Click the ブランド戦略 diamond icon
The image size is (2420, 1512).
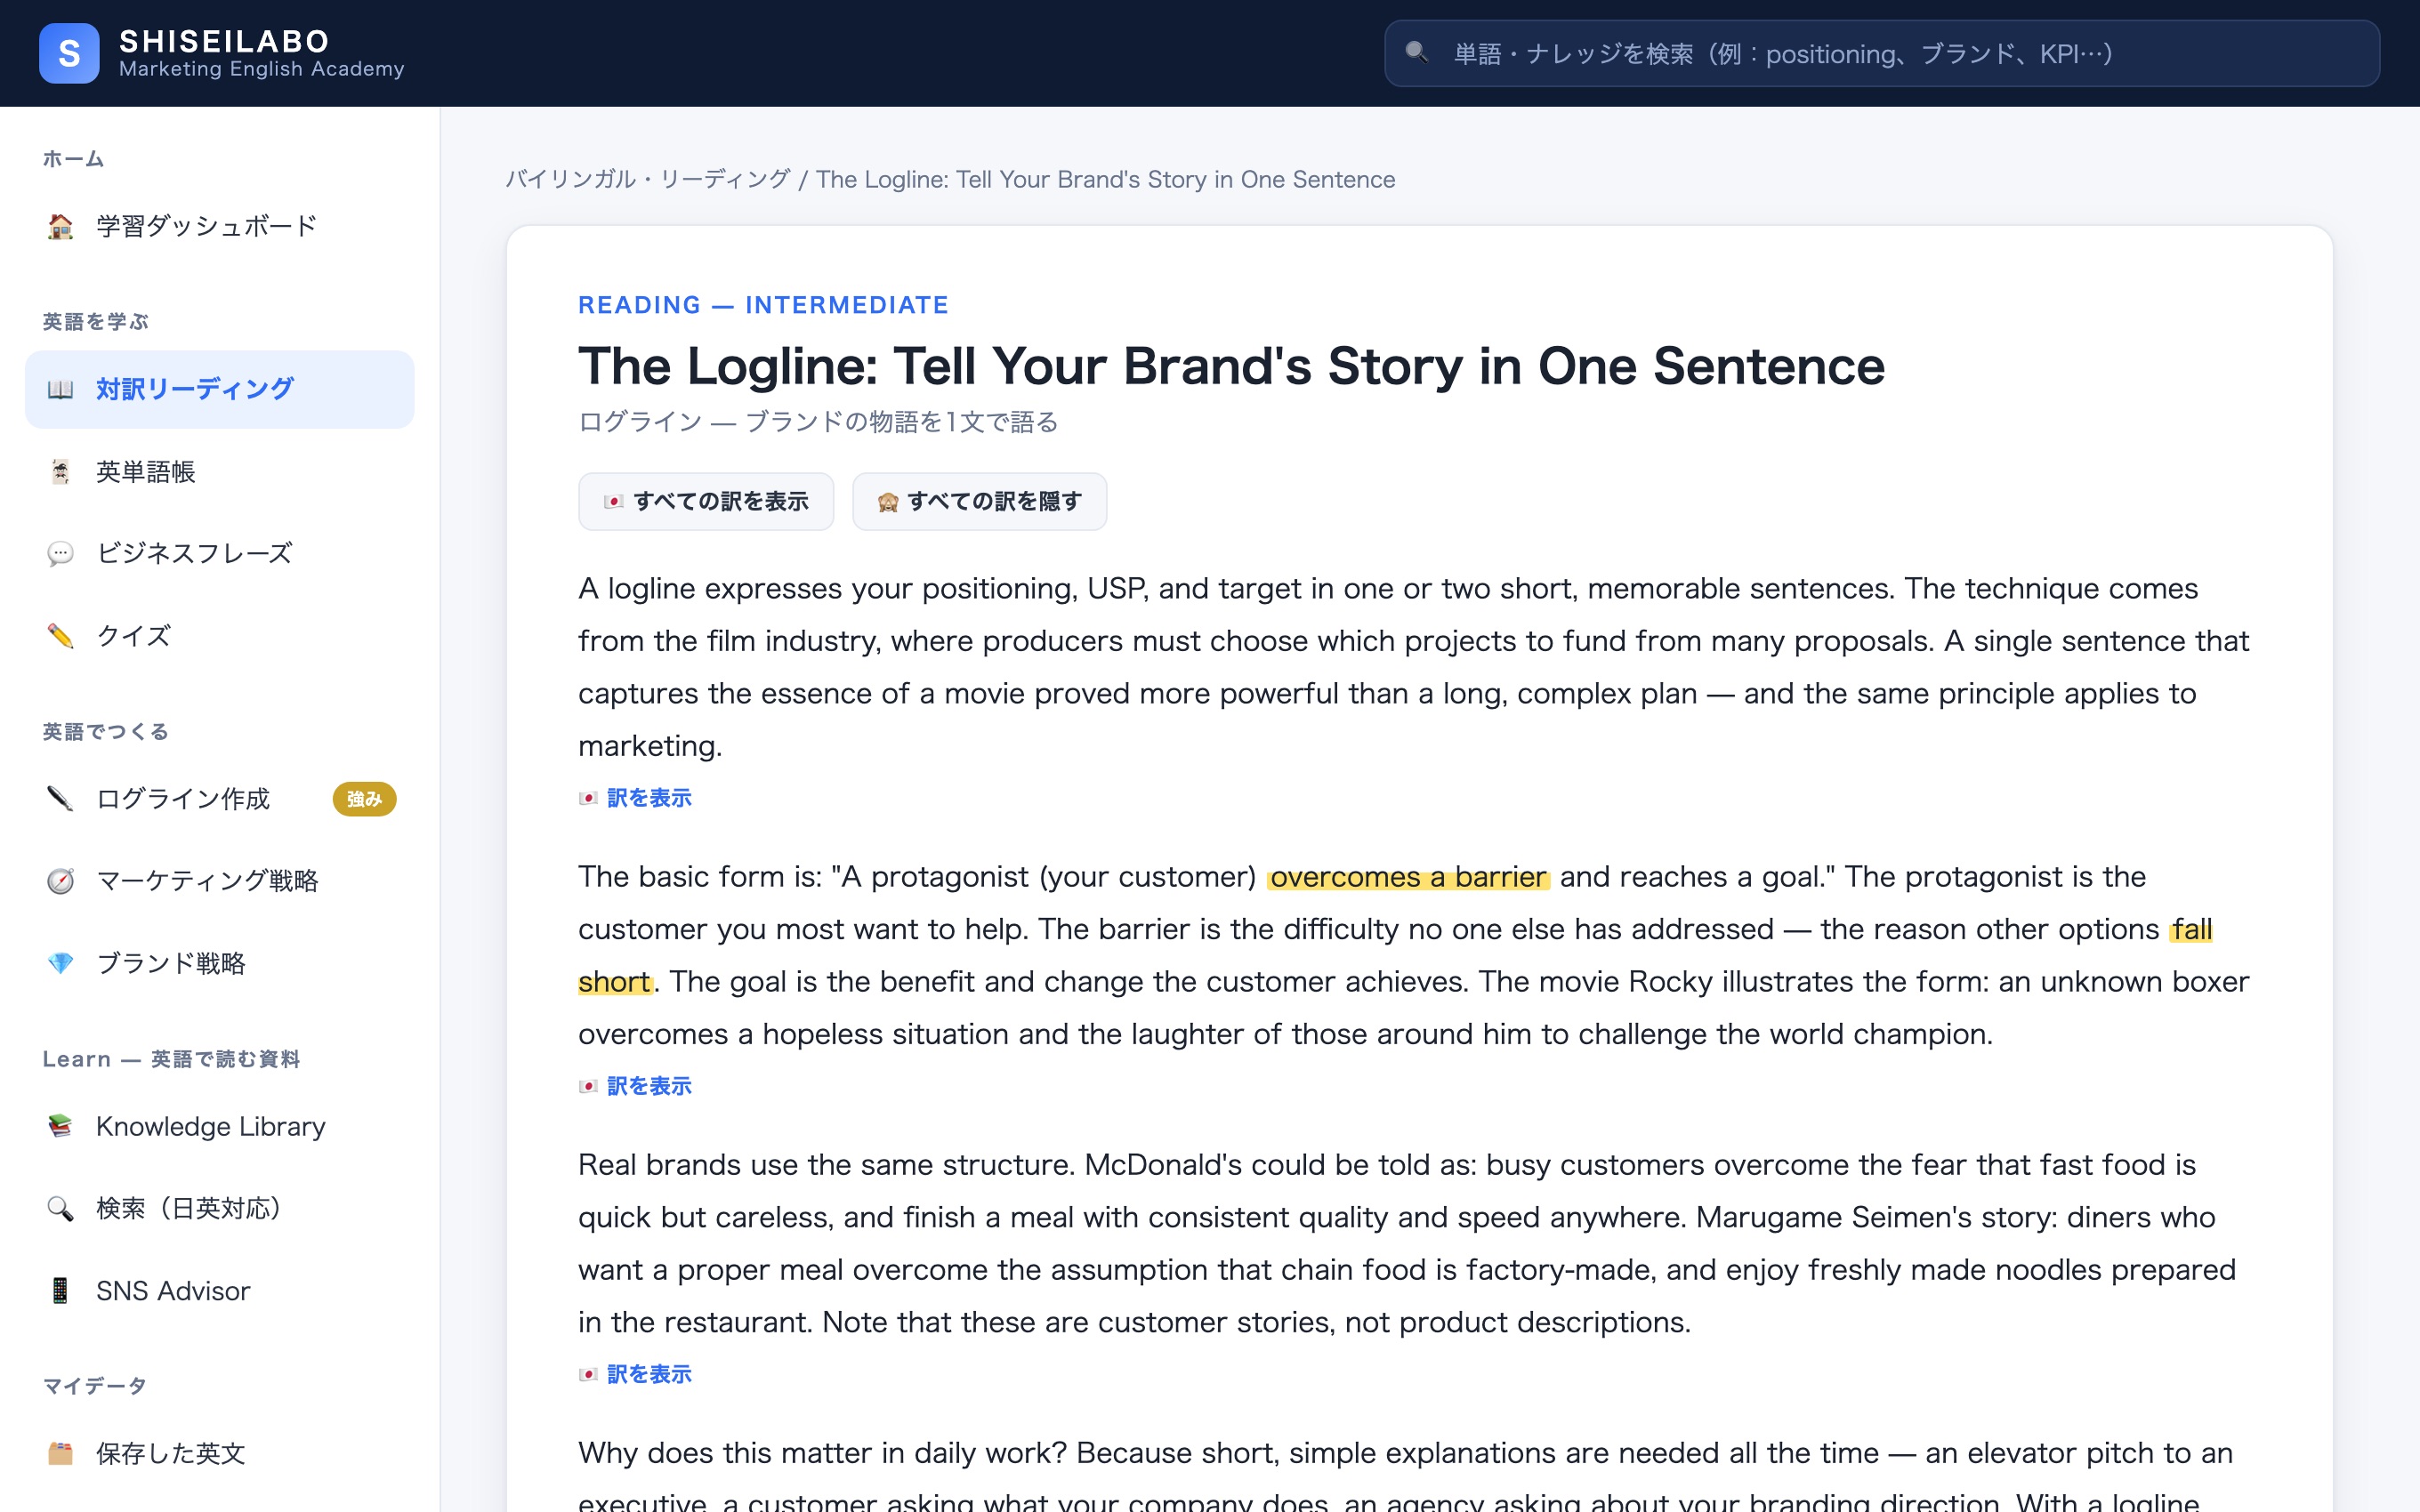coord(60,962)
